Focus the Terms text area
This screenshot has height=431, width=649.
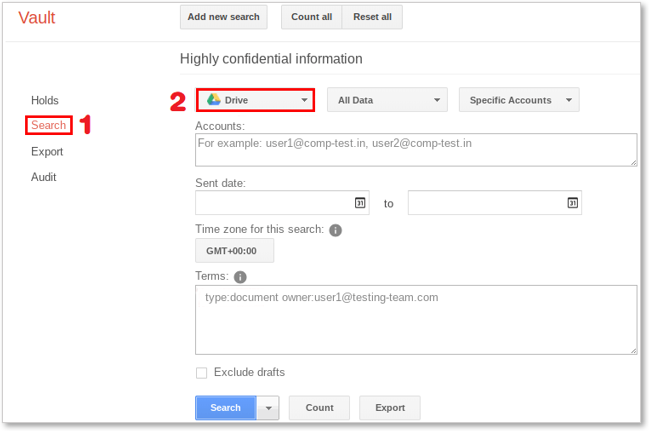(x=416, y=320)
